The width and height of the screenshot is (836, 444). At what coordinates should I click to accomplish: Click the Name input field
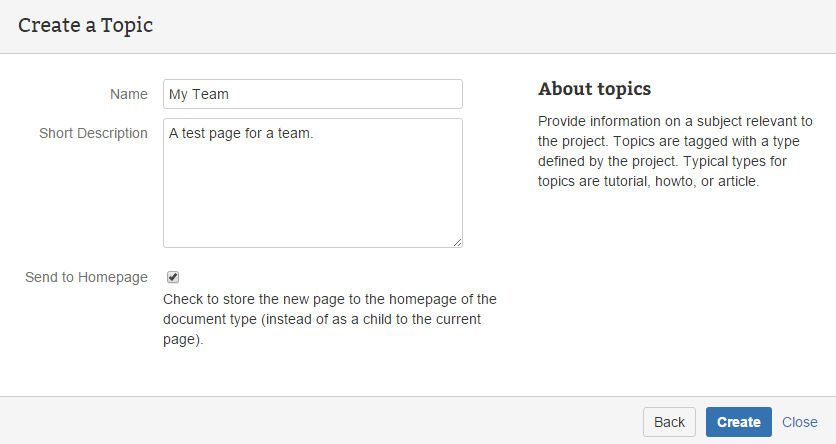312,94
